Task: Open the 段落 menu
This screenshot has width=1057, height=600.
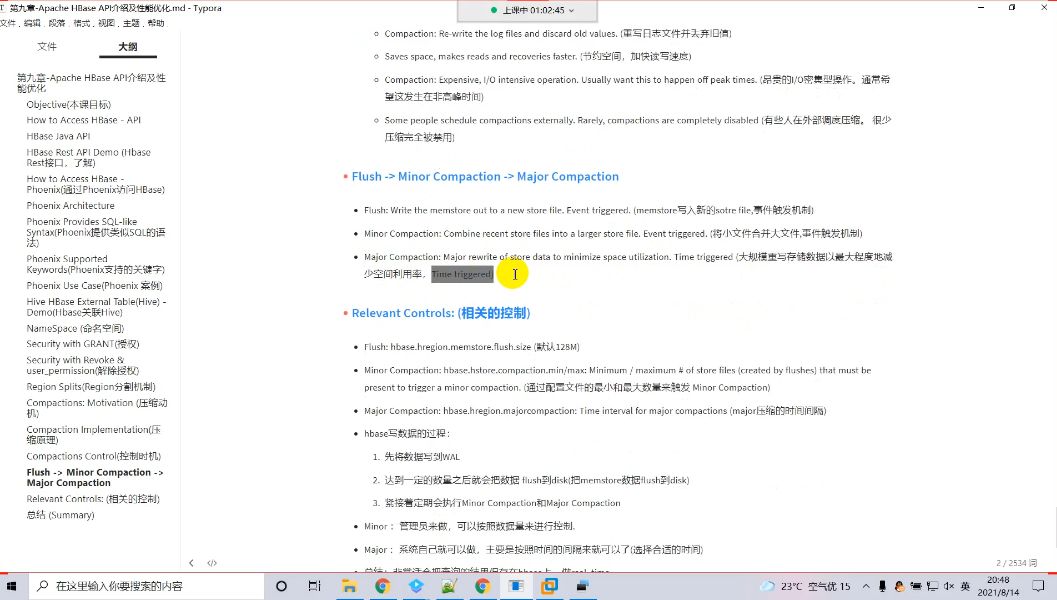Action: (x=57, y=23)
